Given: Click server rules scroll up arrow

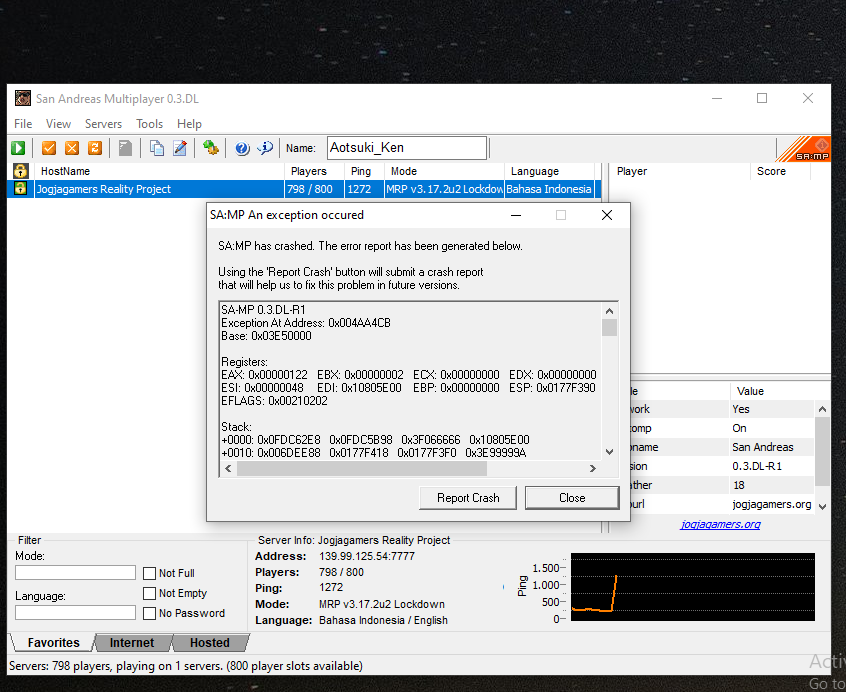Looking at the screenshot, I should click(822, 409).
